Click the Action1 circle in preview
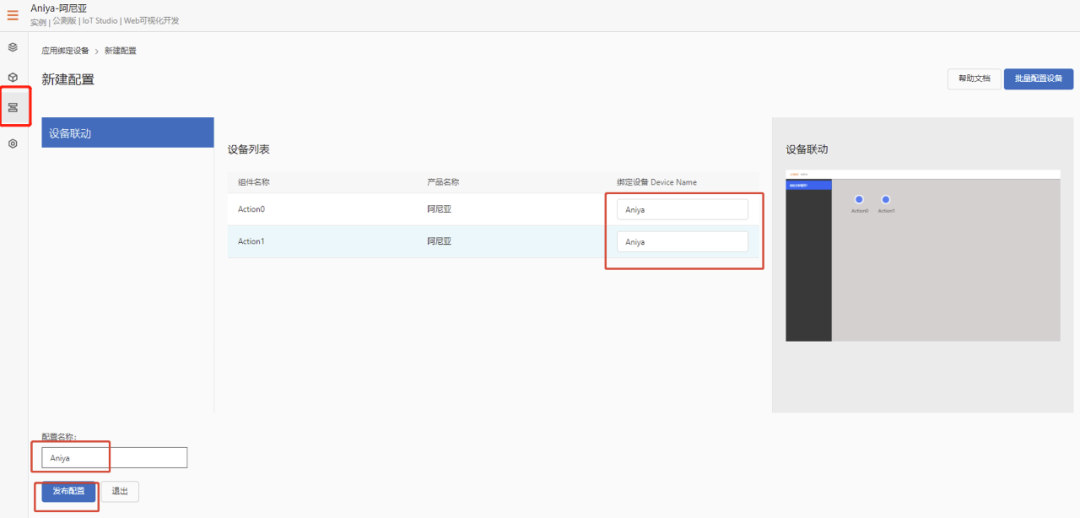This screenshot has height=518, width=1080. pos(886,200)
